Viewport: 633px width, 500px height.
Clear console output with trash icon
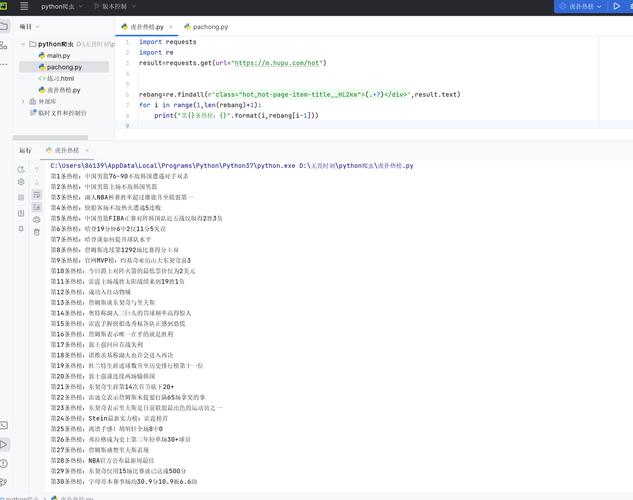[x=36, y=232]
